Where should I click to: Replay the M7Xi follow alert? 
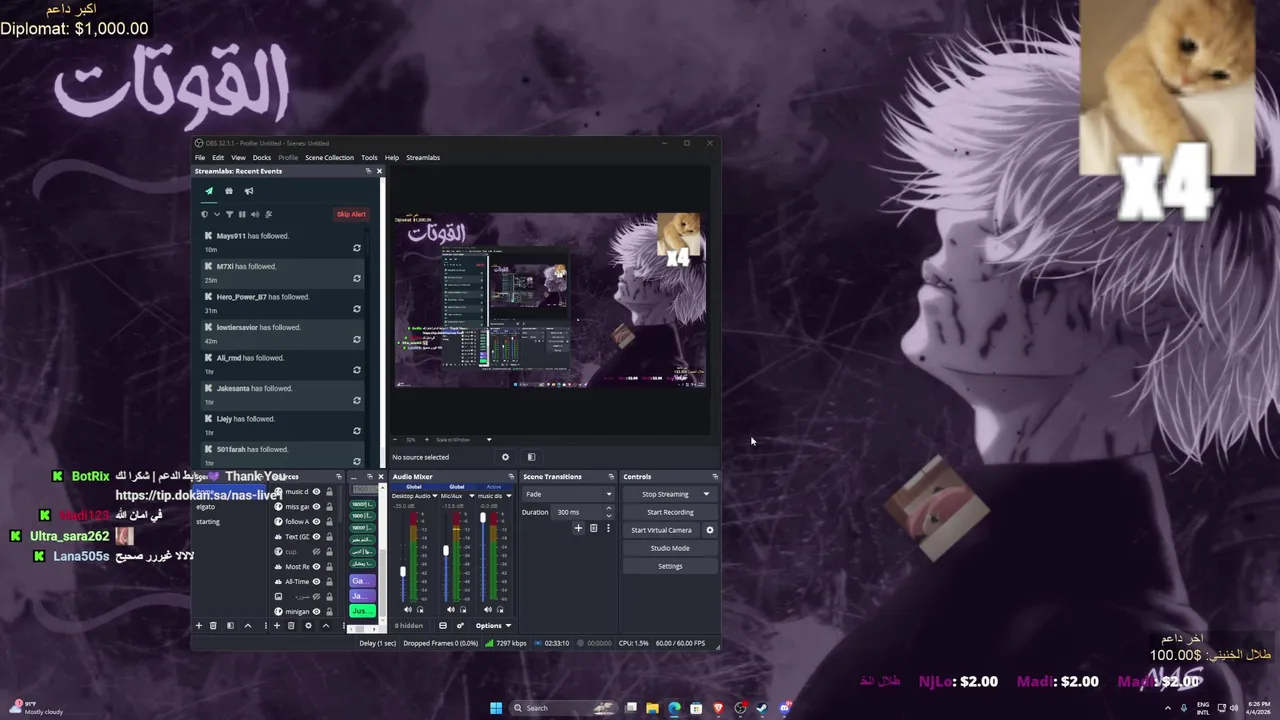coord(357,279)
